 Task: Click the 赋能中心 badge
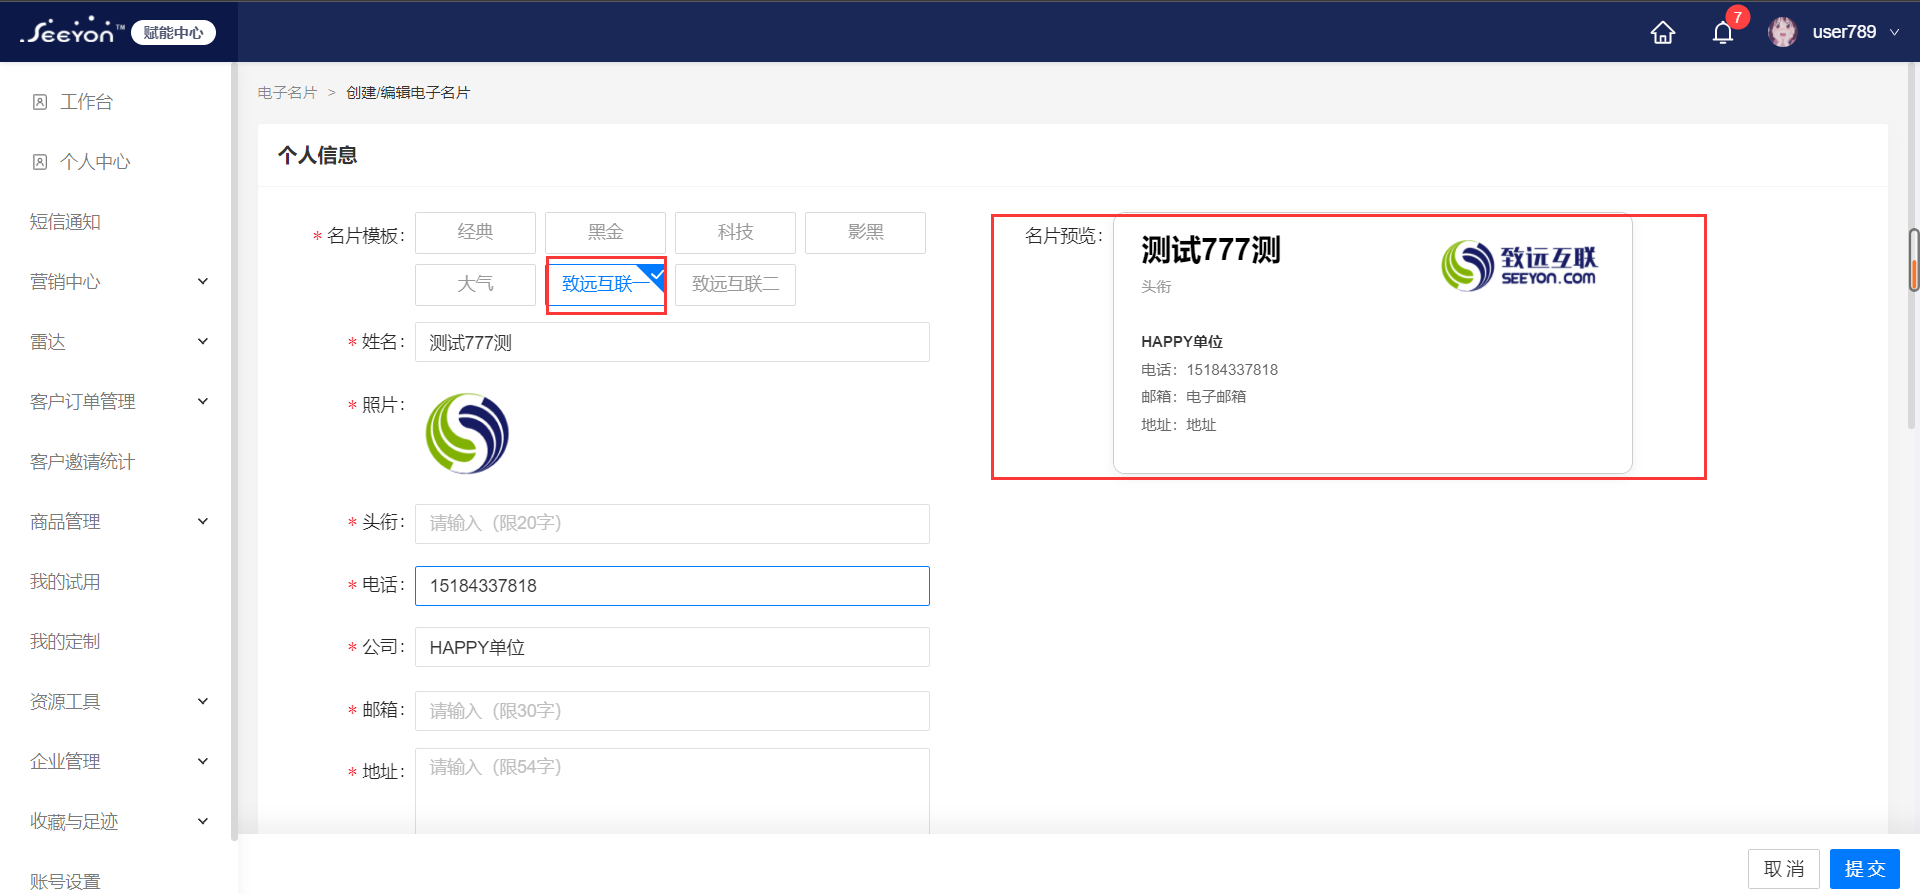click(x=173, y=33)
